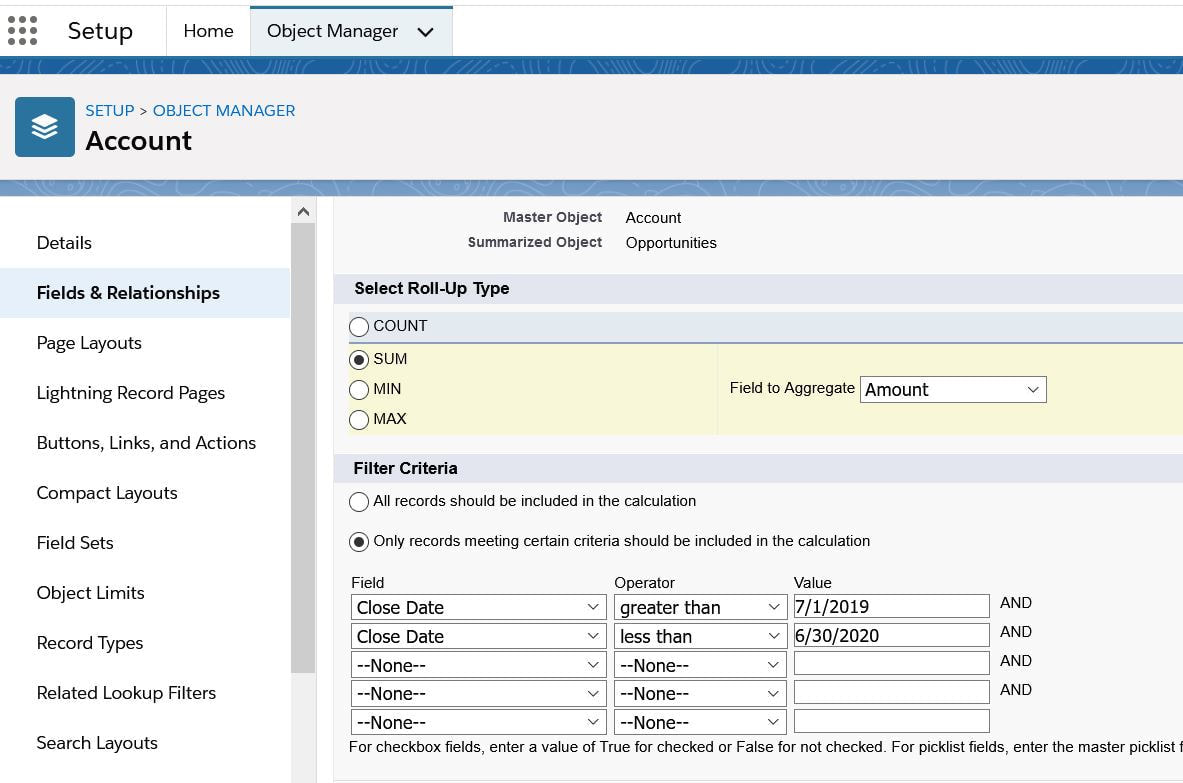Select the MIN roll-up type
The width and height of the screenshot is (1183, 783).
pyautogui.click(x=359, y=389)
